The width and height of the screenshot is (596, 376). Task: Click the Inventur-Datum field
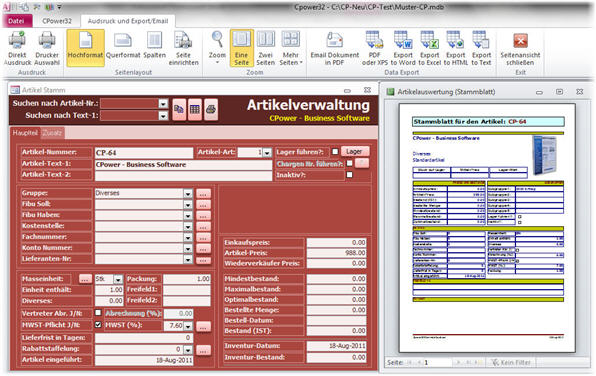pyautogui.click(x=336, y=346)
